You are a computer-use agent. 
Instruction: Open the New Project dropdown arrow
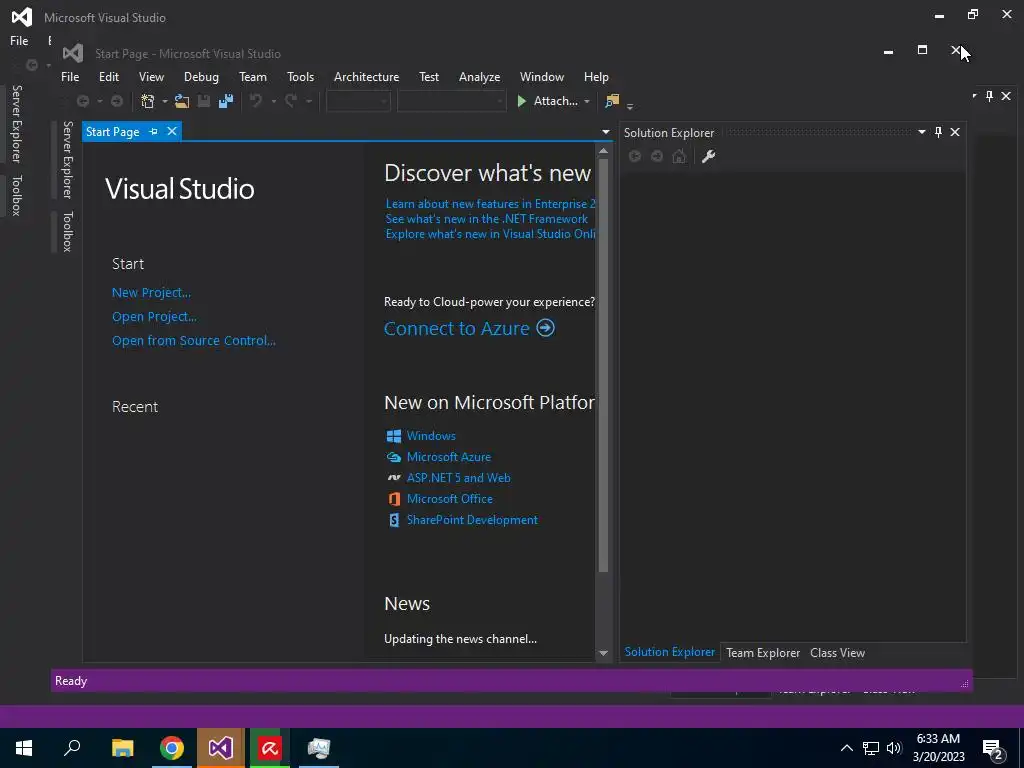coord(165,102)
